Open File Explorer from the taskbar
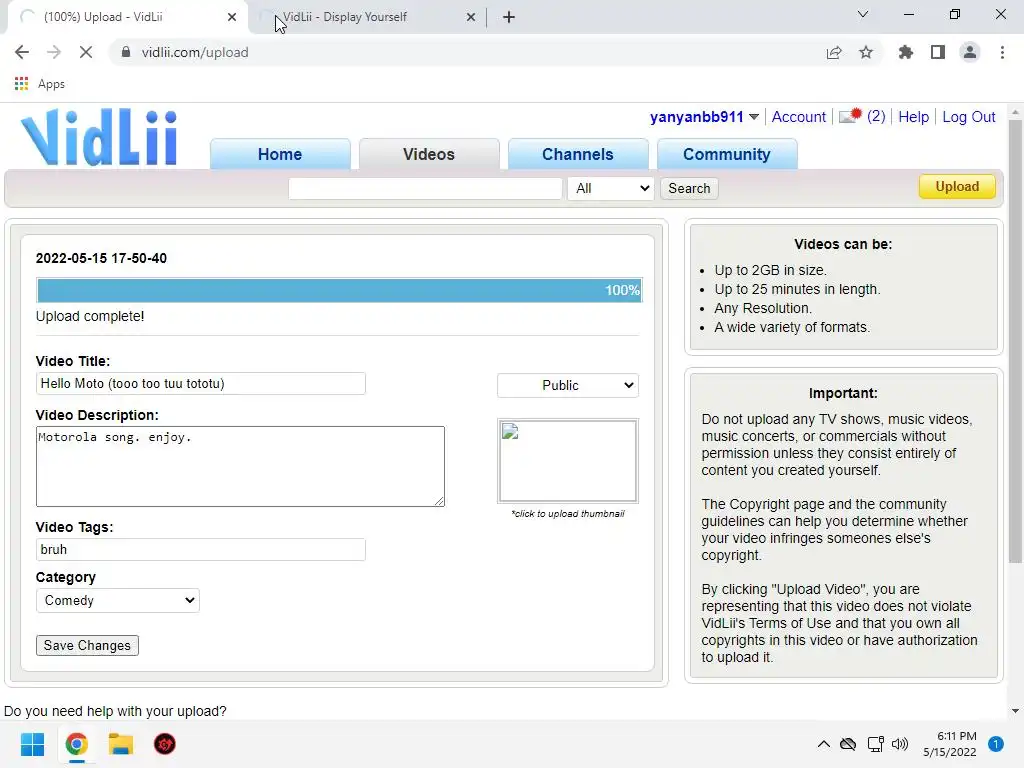1024x768 pixels. click(x=121, y=744)
